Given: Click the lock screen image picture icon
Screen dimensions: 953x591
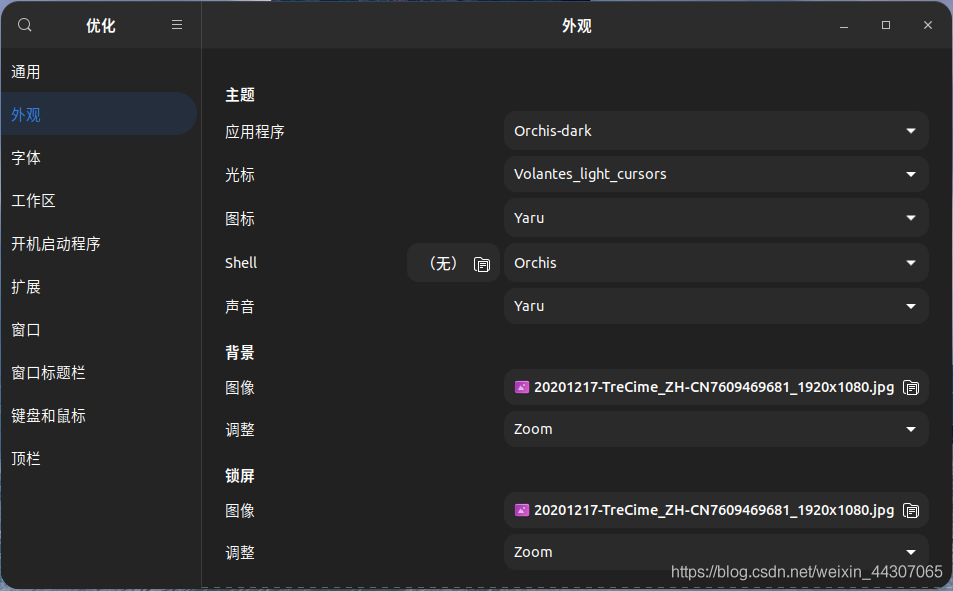Looking at the screenshot, I should click(x=521, y=510).
